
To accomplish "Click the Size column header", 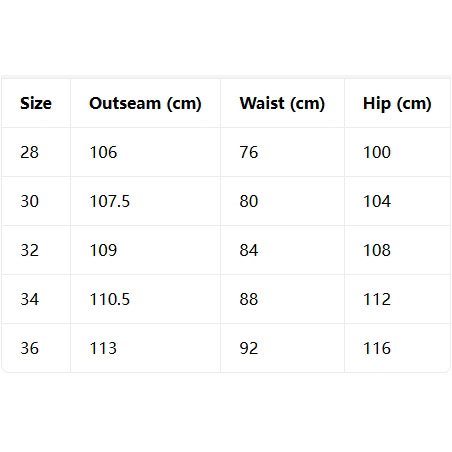I will [36, 103].
